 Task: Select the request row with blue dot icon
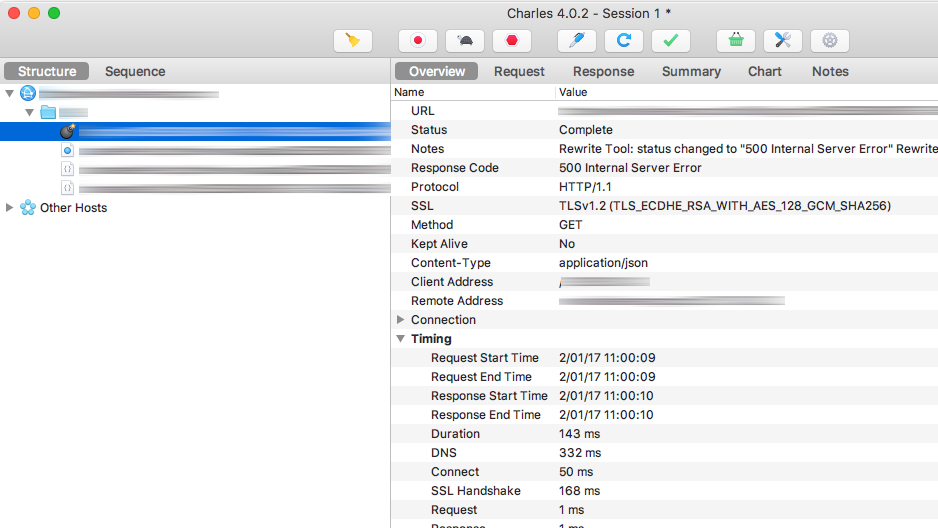pos(195,150)
